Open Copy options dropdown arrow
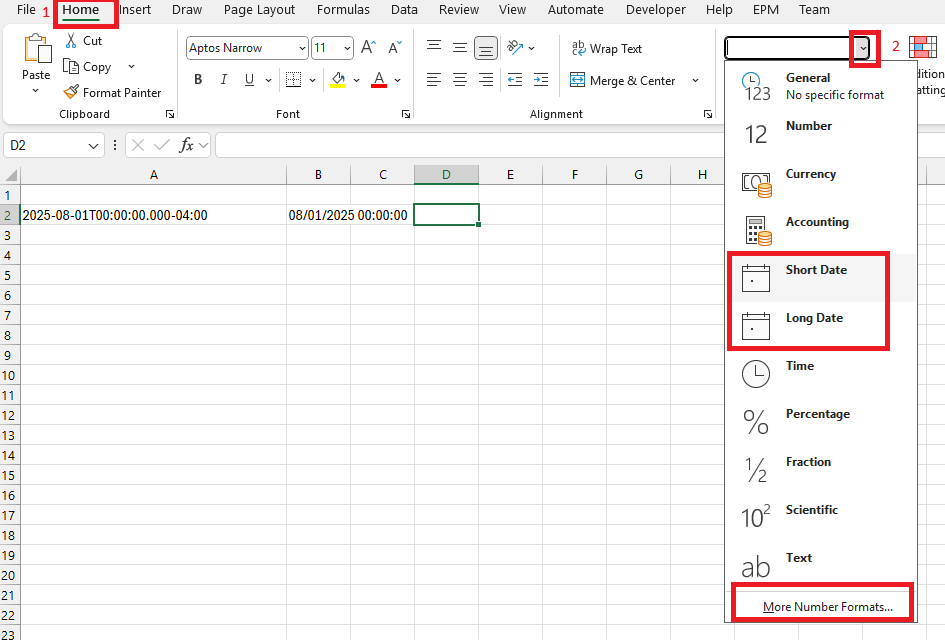Screen dimensions: 945x640 coord(131,66)
